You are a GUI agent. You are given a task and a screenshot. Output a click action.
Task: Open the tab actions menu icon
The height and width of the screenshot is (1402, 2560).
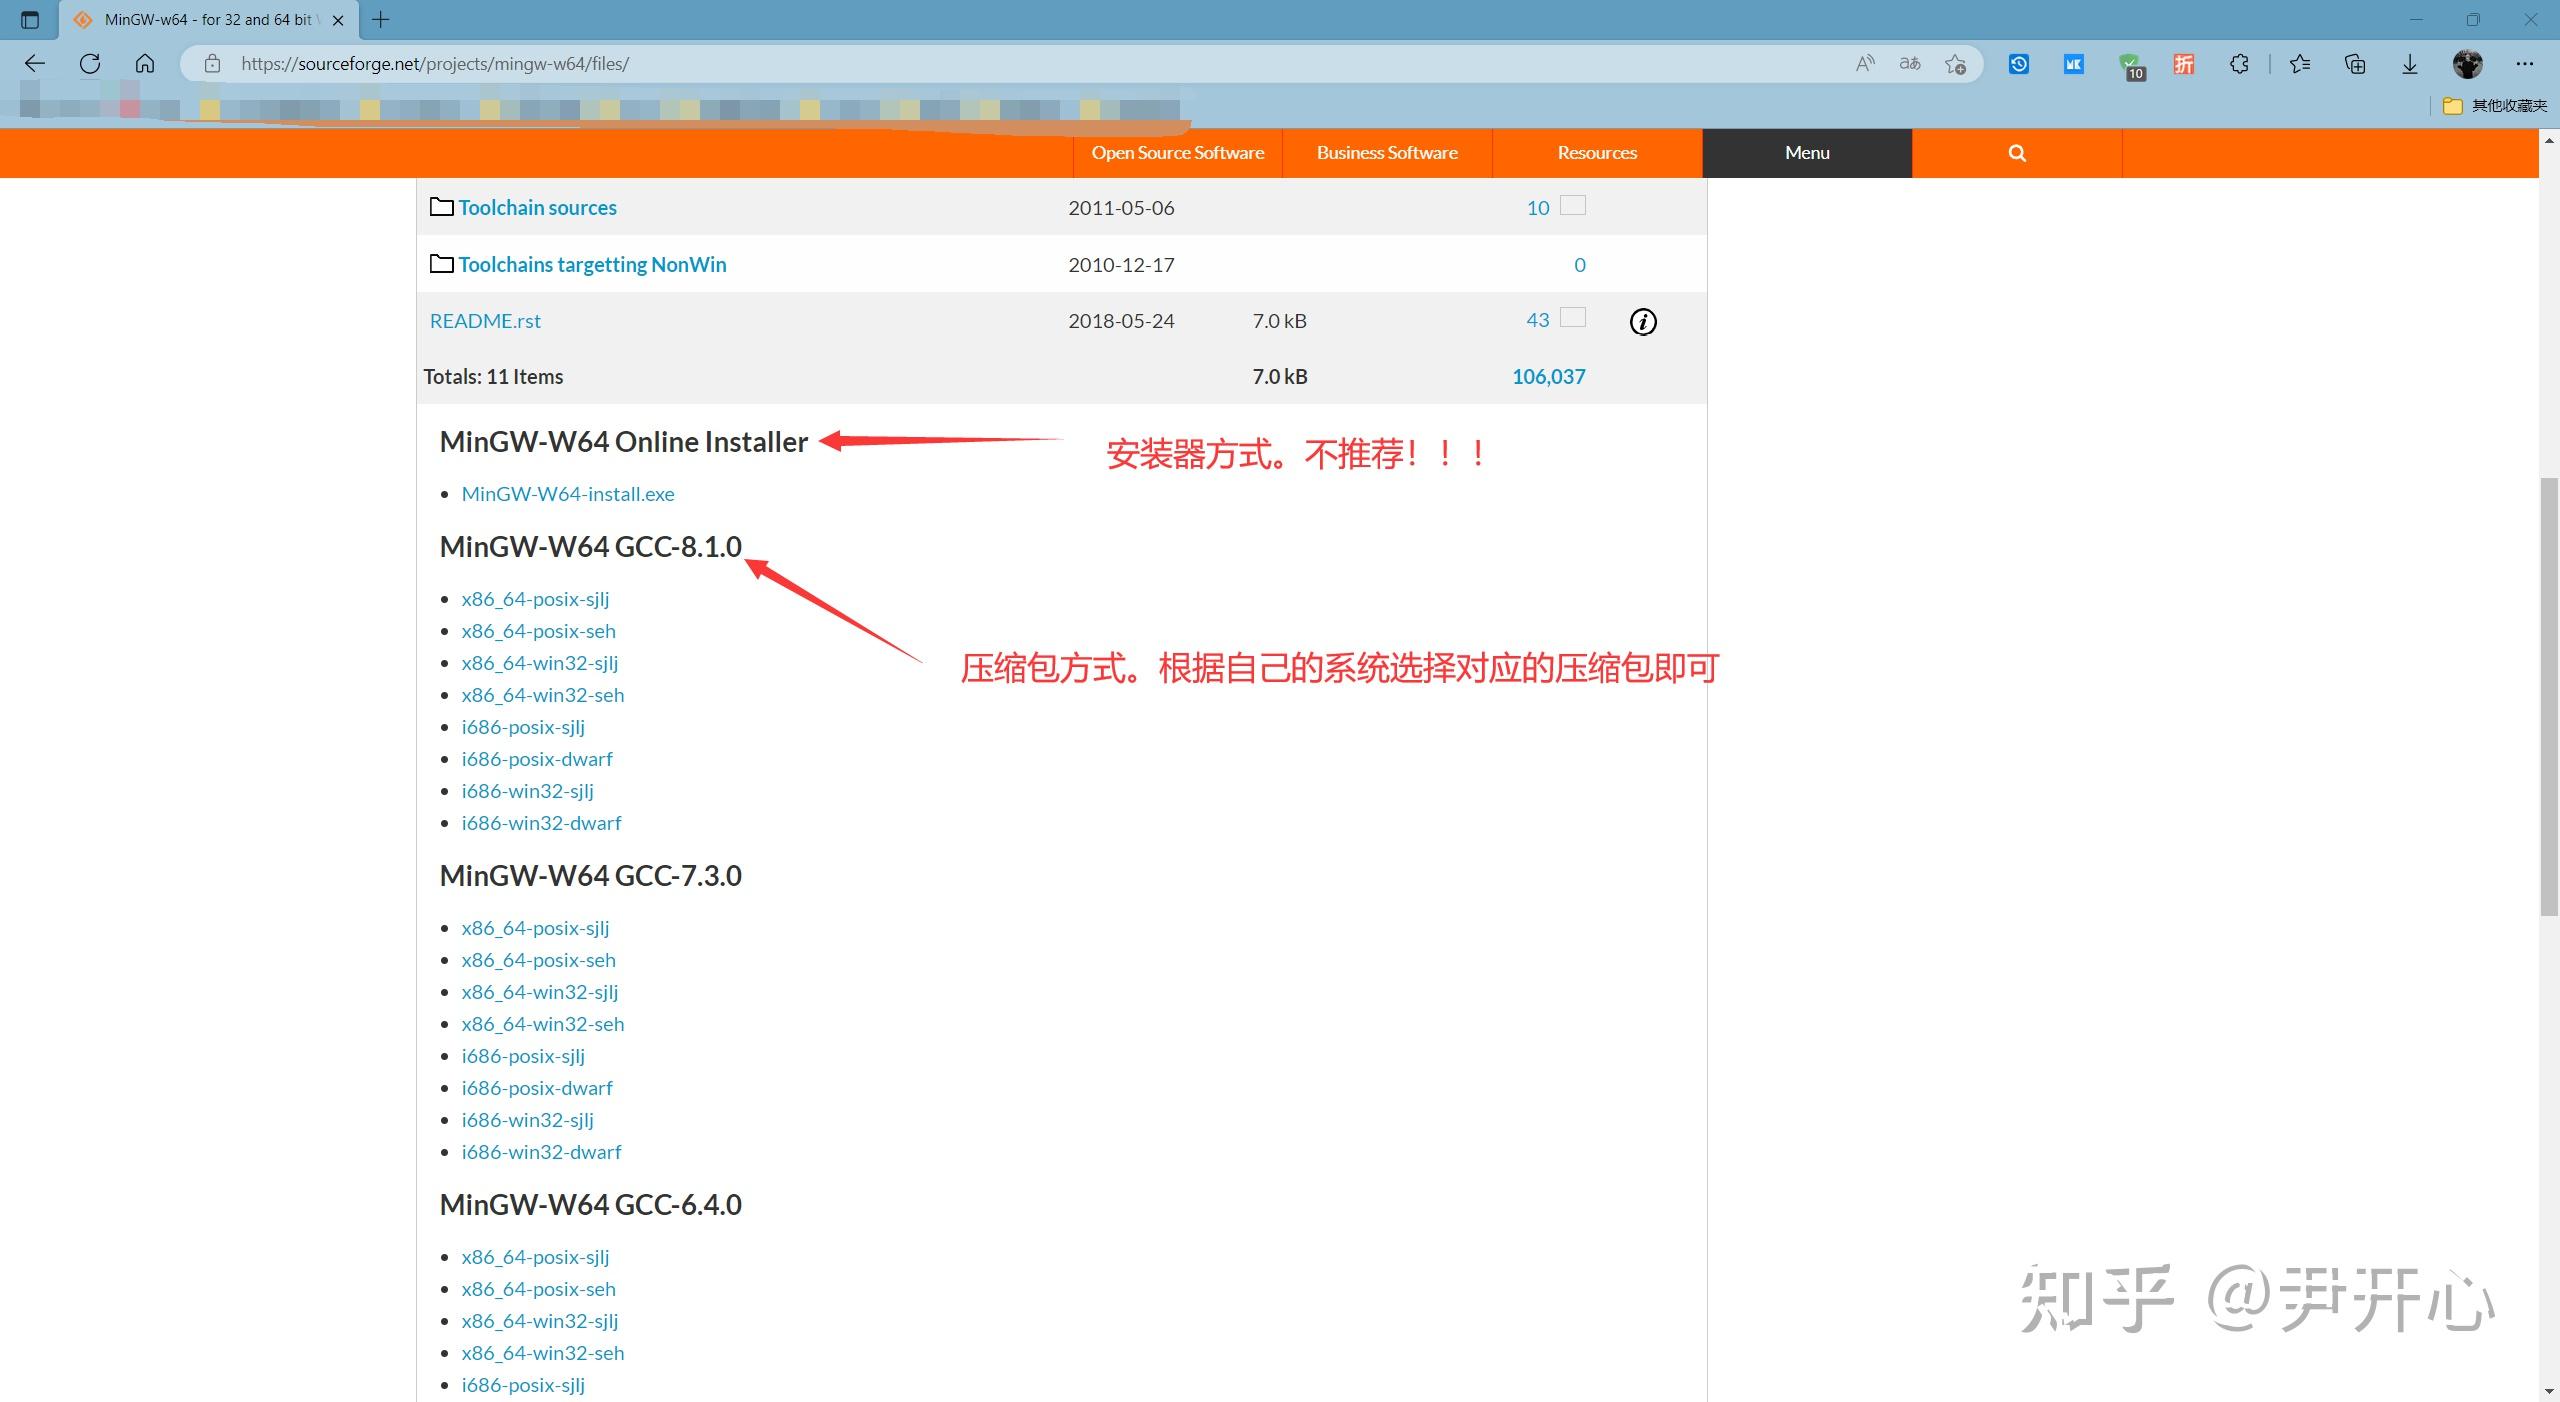coord(30,20)
